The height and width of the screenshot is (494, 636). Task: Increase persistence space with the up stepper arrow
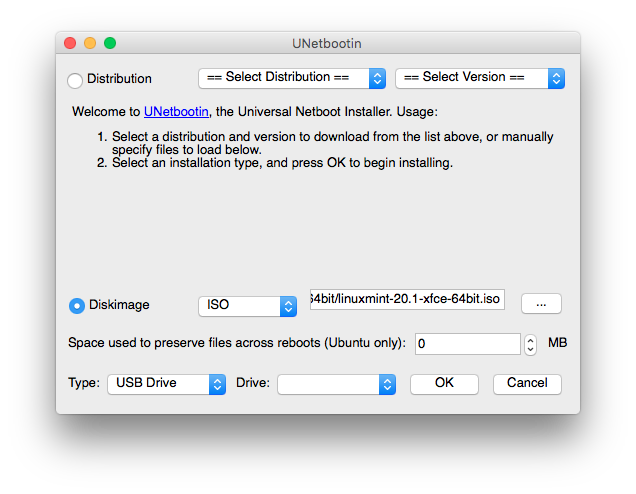tap(530, 340)
